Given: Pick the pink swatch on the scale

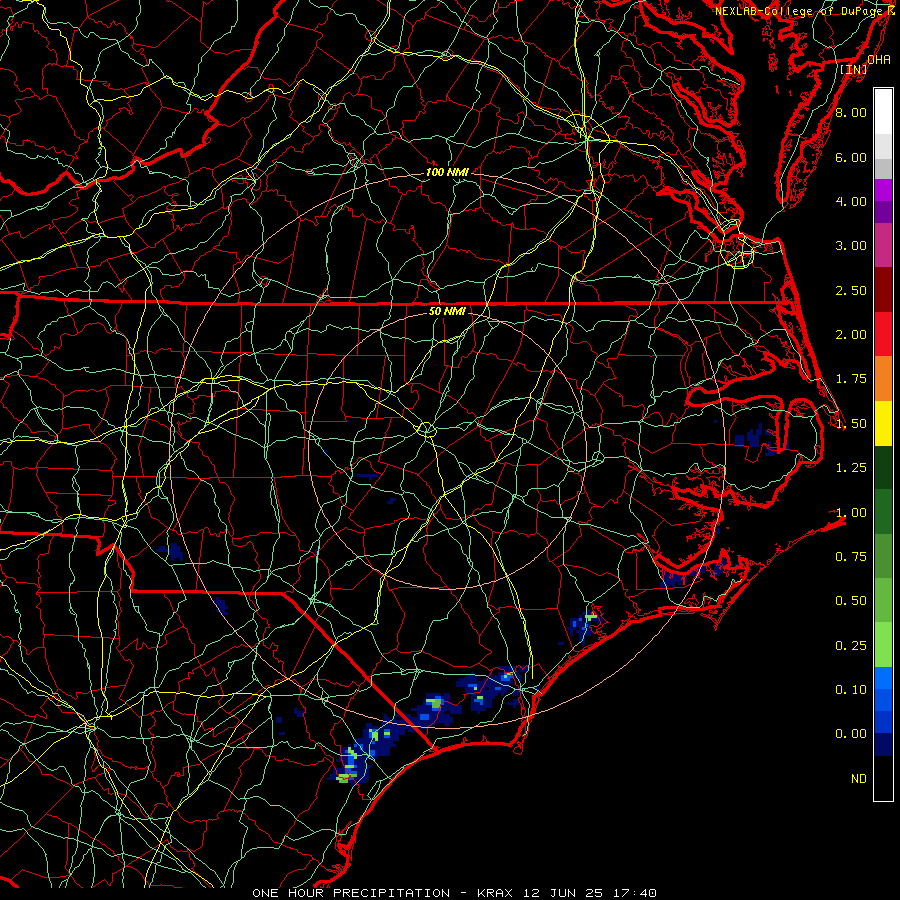Looking at the screenshot, I should click(883, 246).
